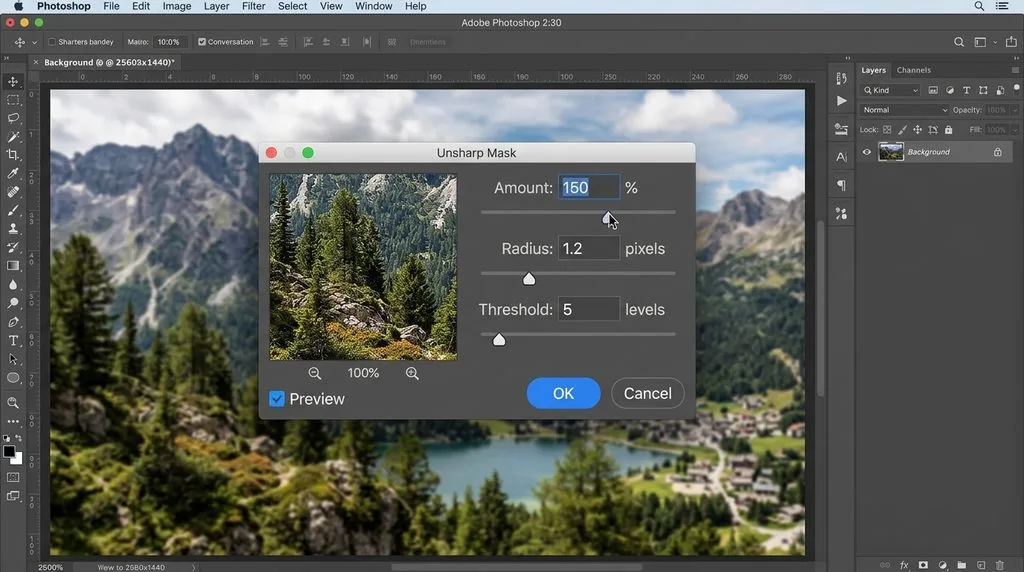Zoom out the Unsharp Mask preview
This screenshot has width=1024, height=572.
(315, 373)
